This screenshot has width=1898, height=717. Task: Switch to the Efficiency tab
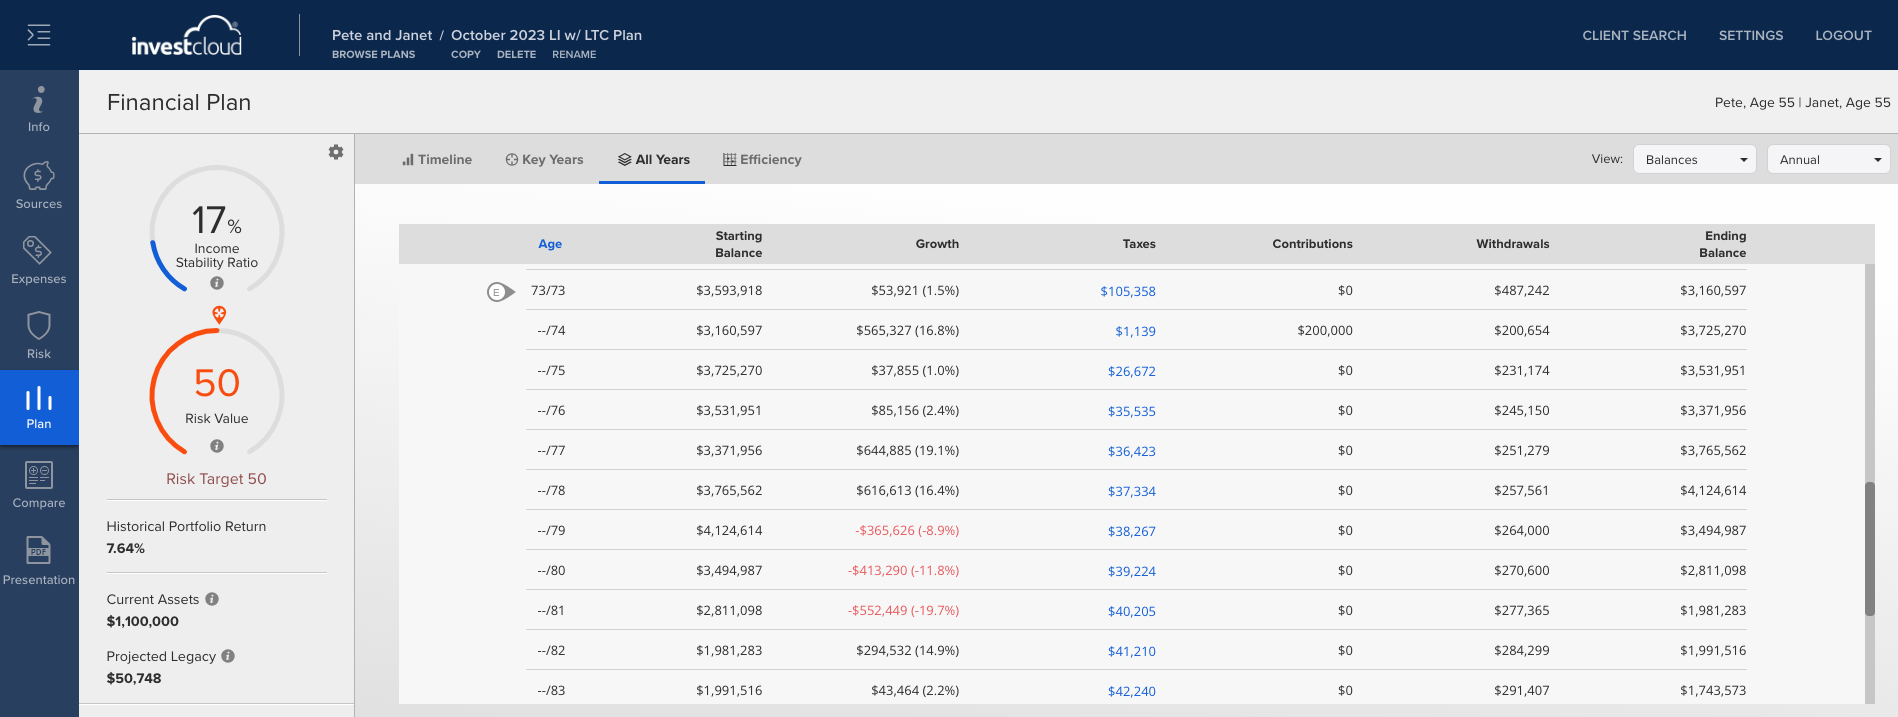[762, 159]
